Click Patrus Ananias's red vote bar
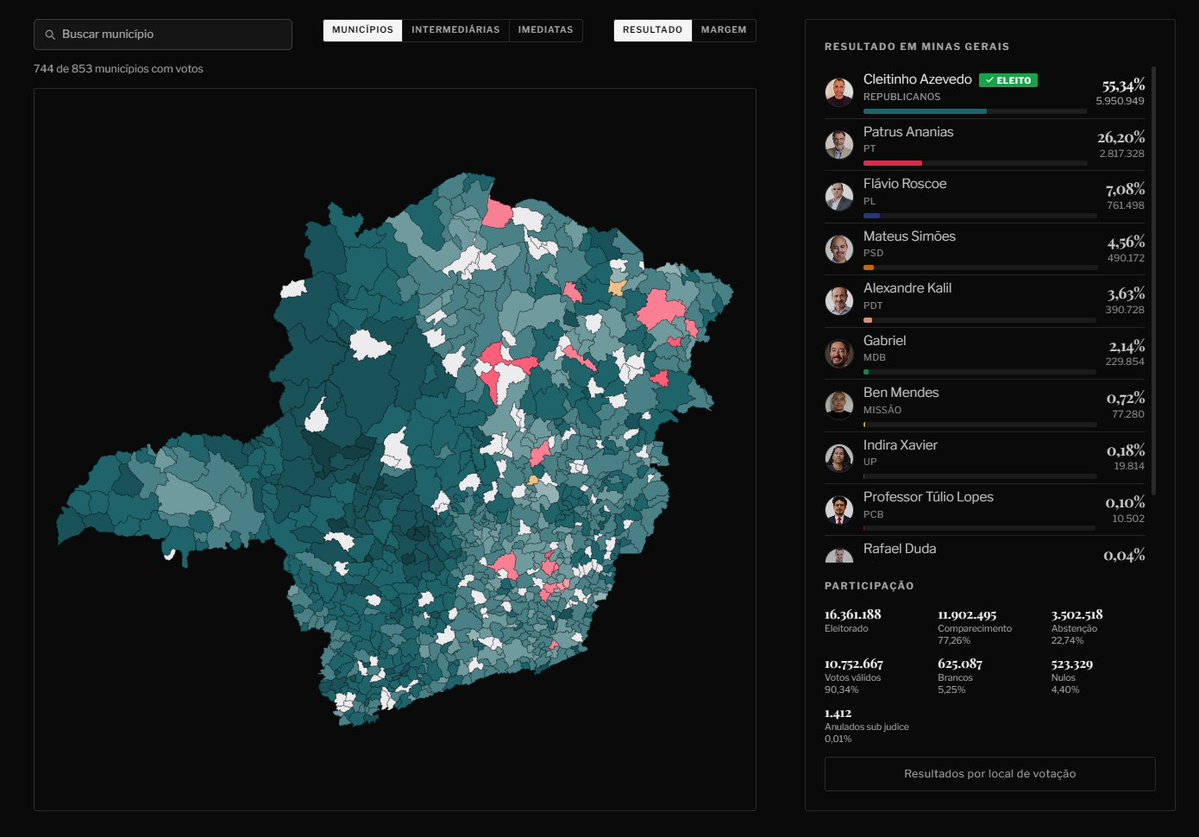This screenshot has width=1199, height=837. 892,164
